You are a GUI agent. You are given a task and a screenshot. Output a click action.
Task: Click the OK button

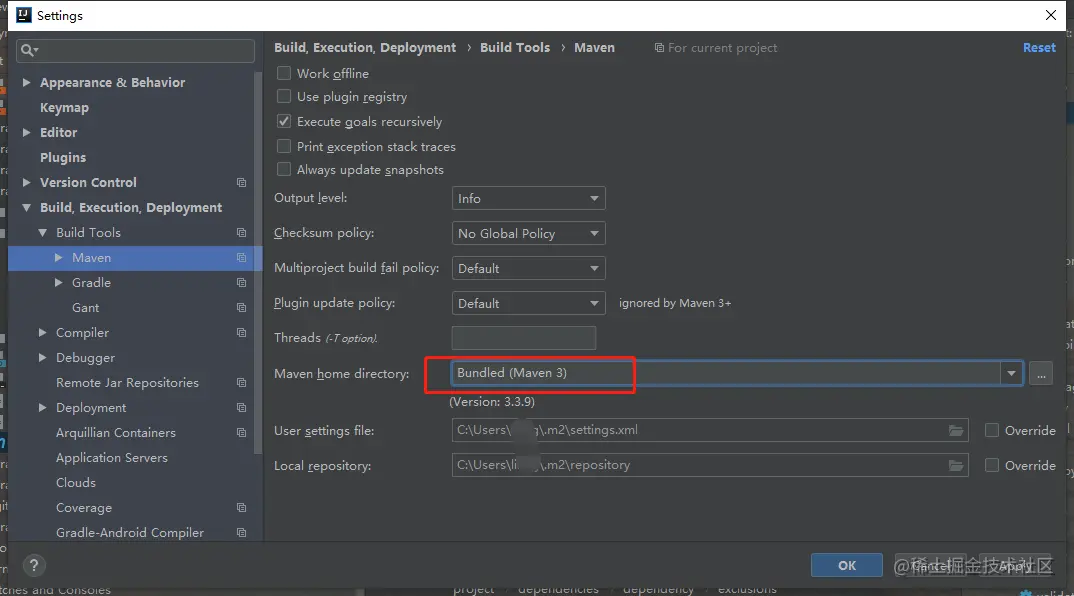tap(847, 565)
